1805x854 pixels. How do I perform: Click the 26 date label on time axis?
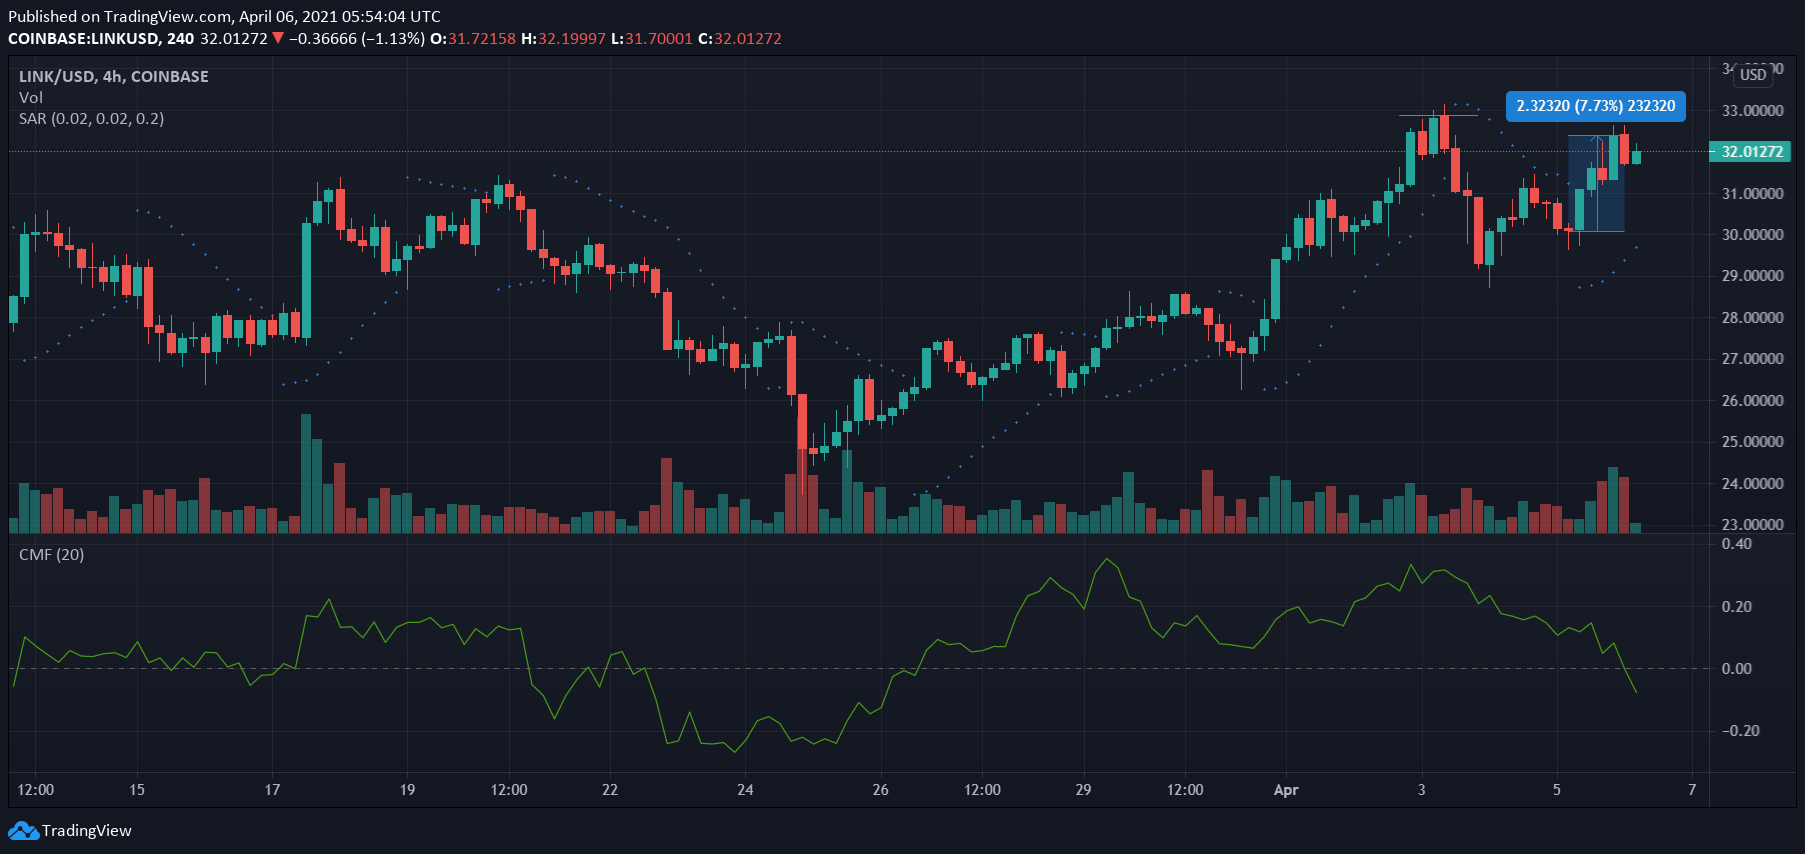tap(880, 790)
